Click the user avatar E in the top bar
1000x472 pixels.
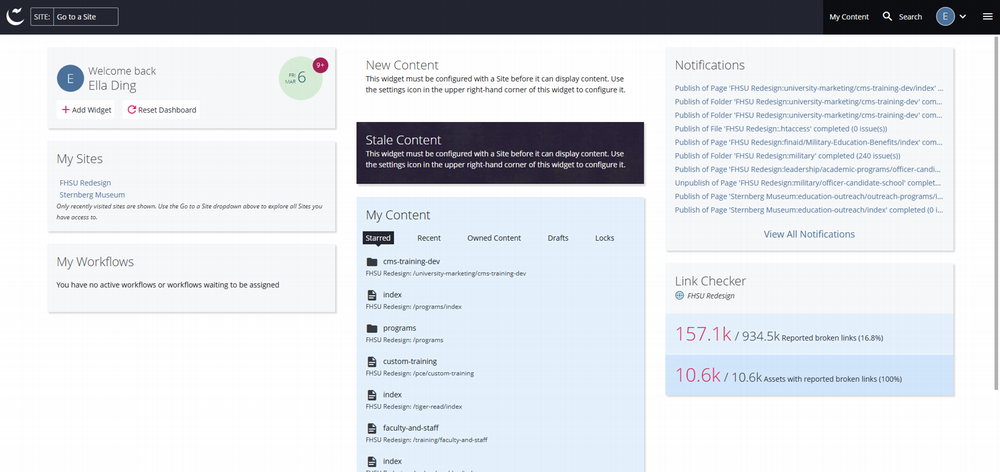[945, 17]
